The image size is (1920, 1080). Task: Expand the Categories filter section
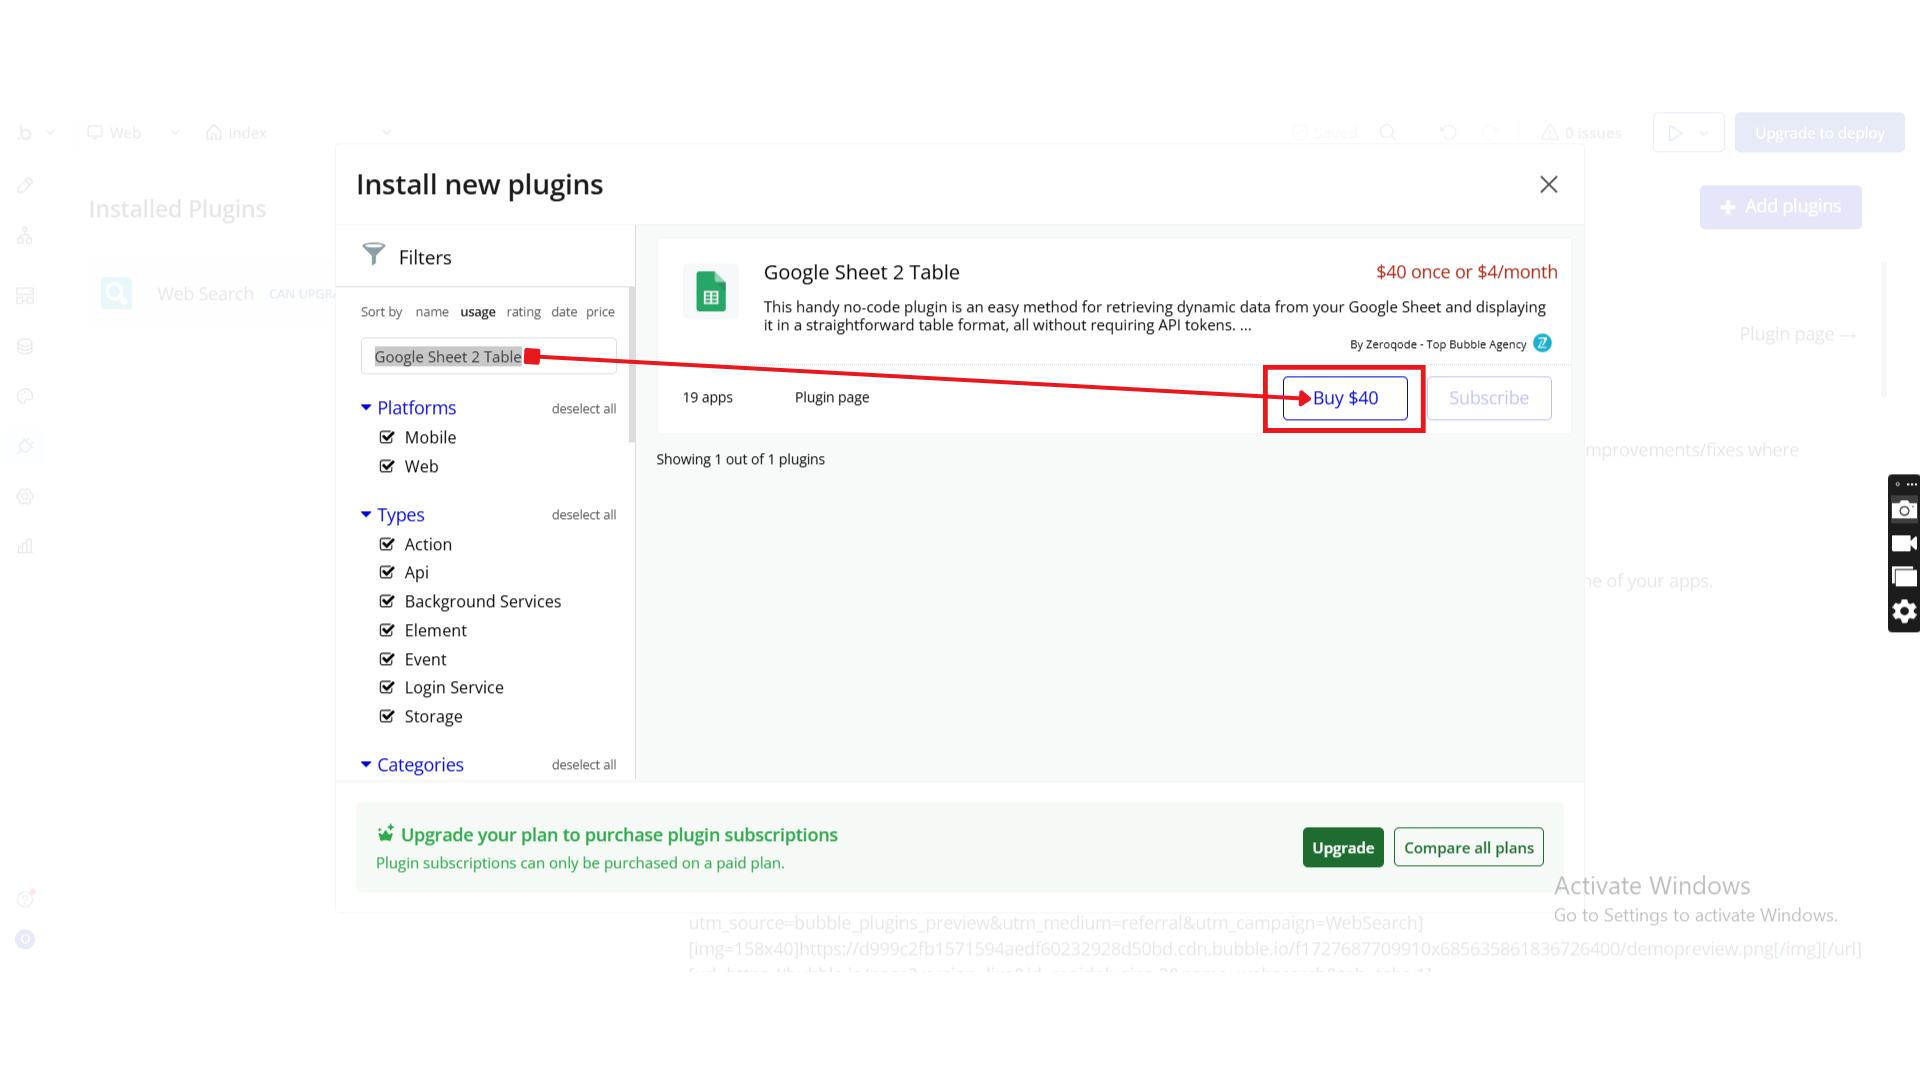tap(366, 764)
